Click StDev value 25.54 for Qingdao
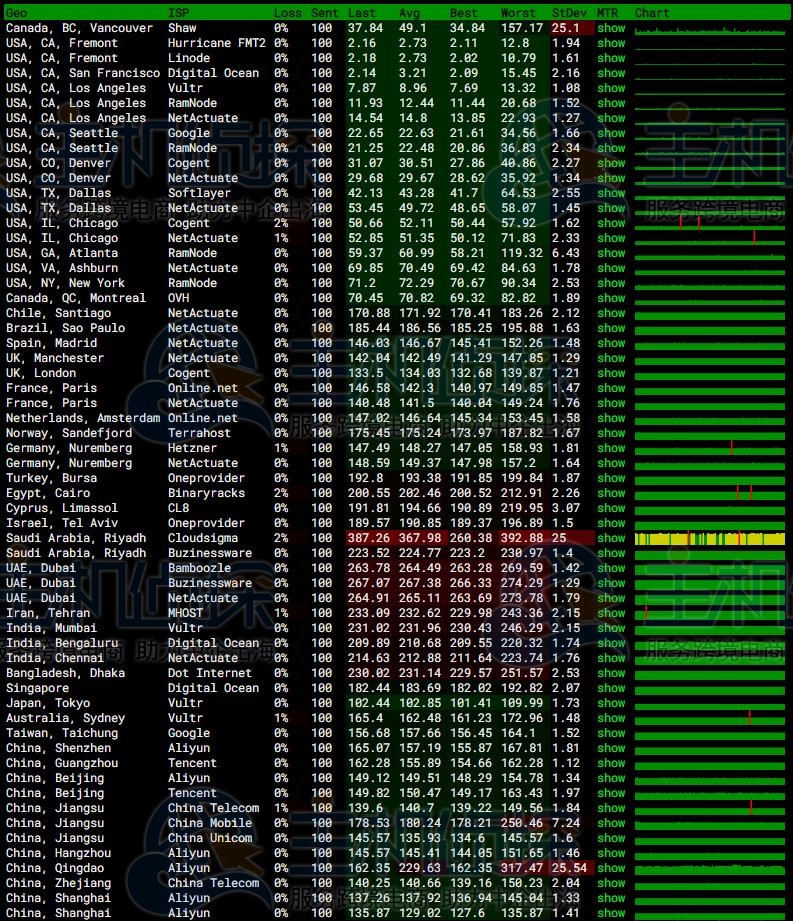This screenshot has width=793, height=921. (569, 868)
